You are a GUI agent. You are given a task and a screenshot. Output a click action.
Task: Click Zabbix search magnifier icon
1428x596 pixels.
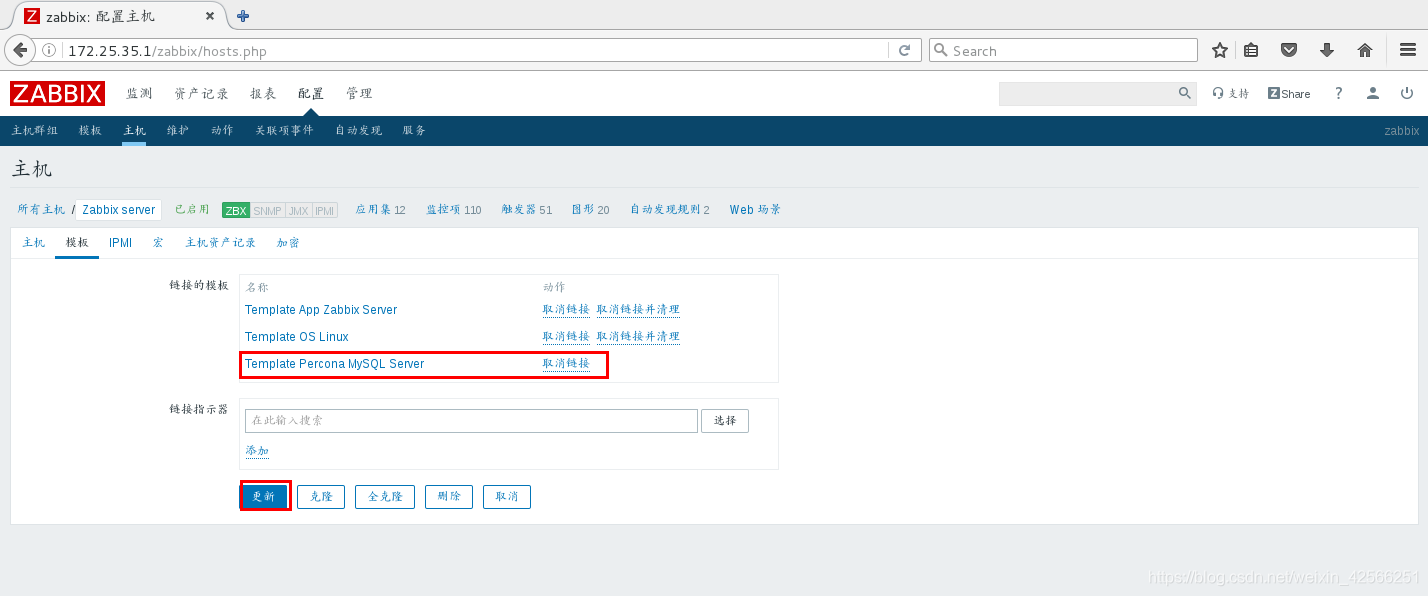(x=1185, y=93)
